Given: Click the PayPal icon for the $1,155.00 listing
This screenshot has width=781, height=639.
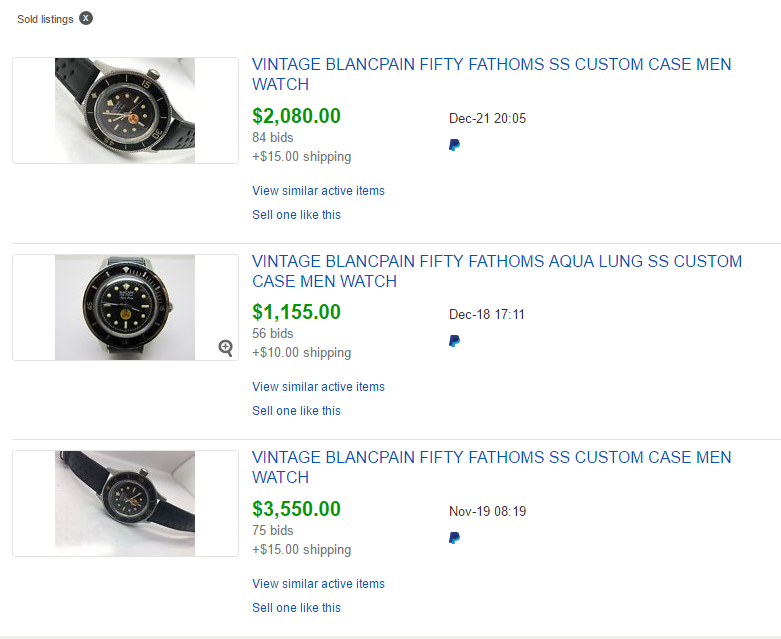Looking at the screenshot, I should (x=455, y=341).
